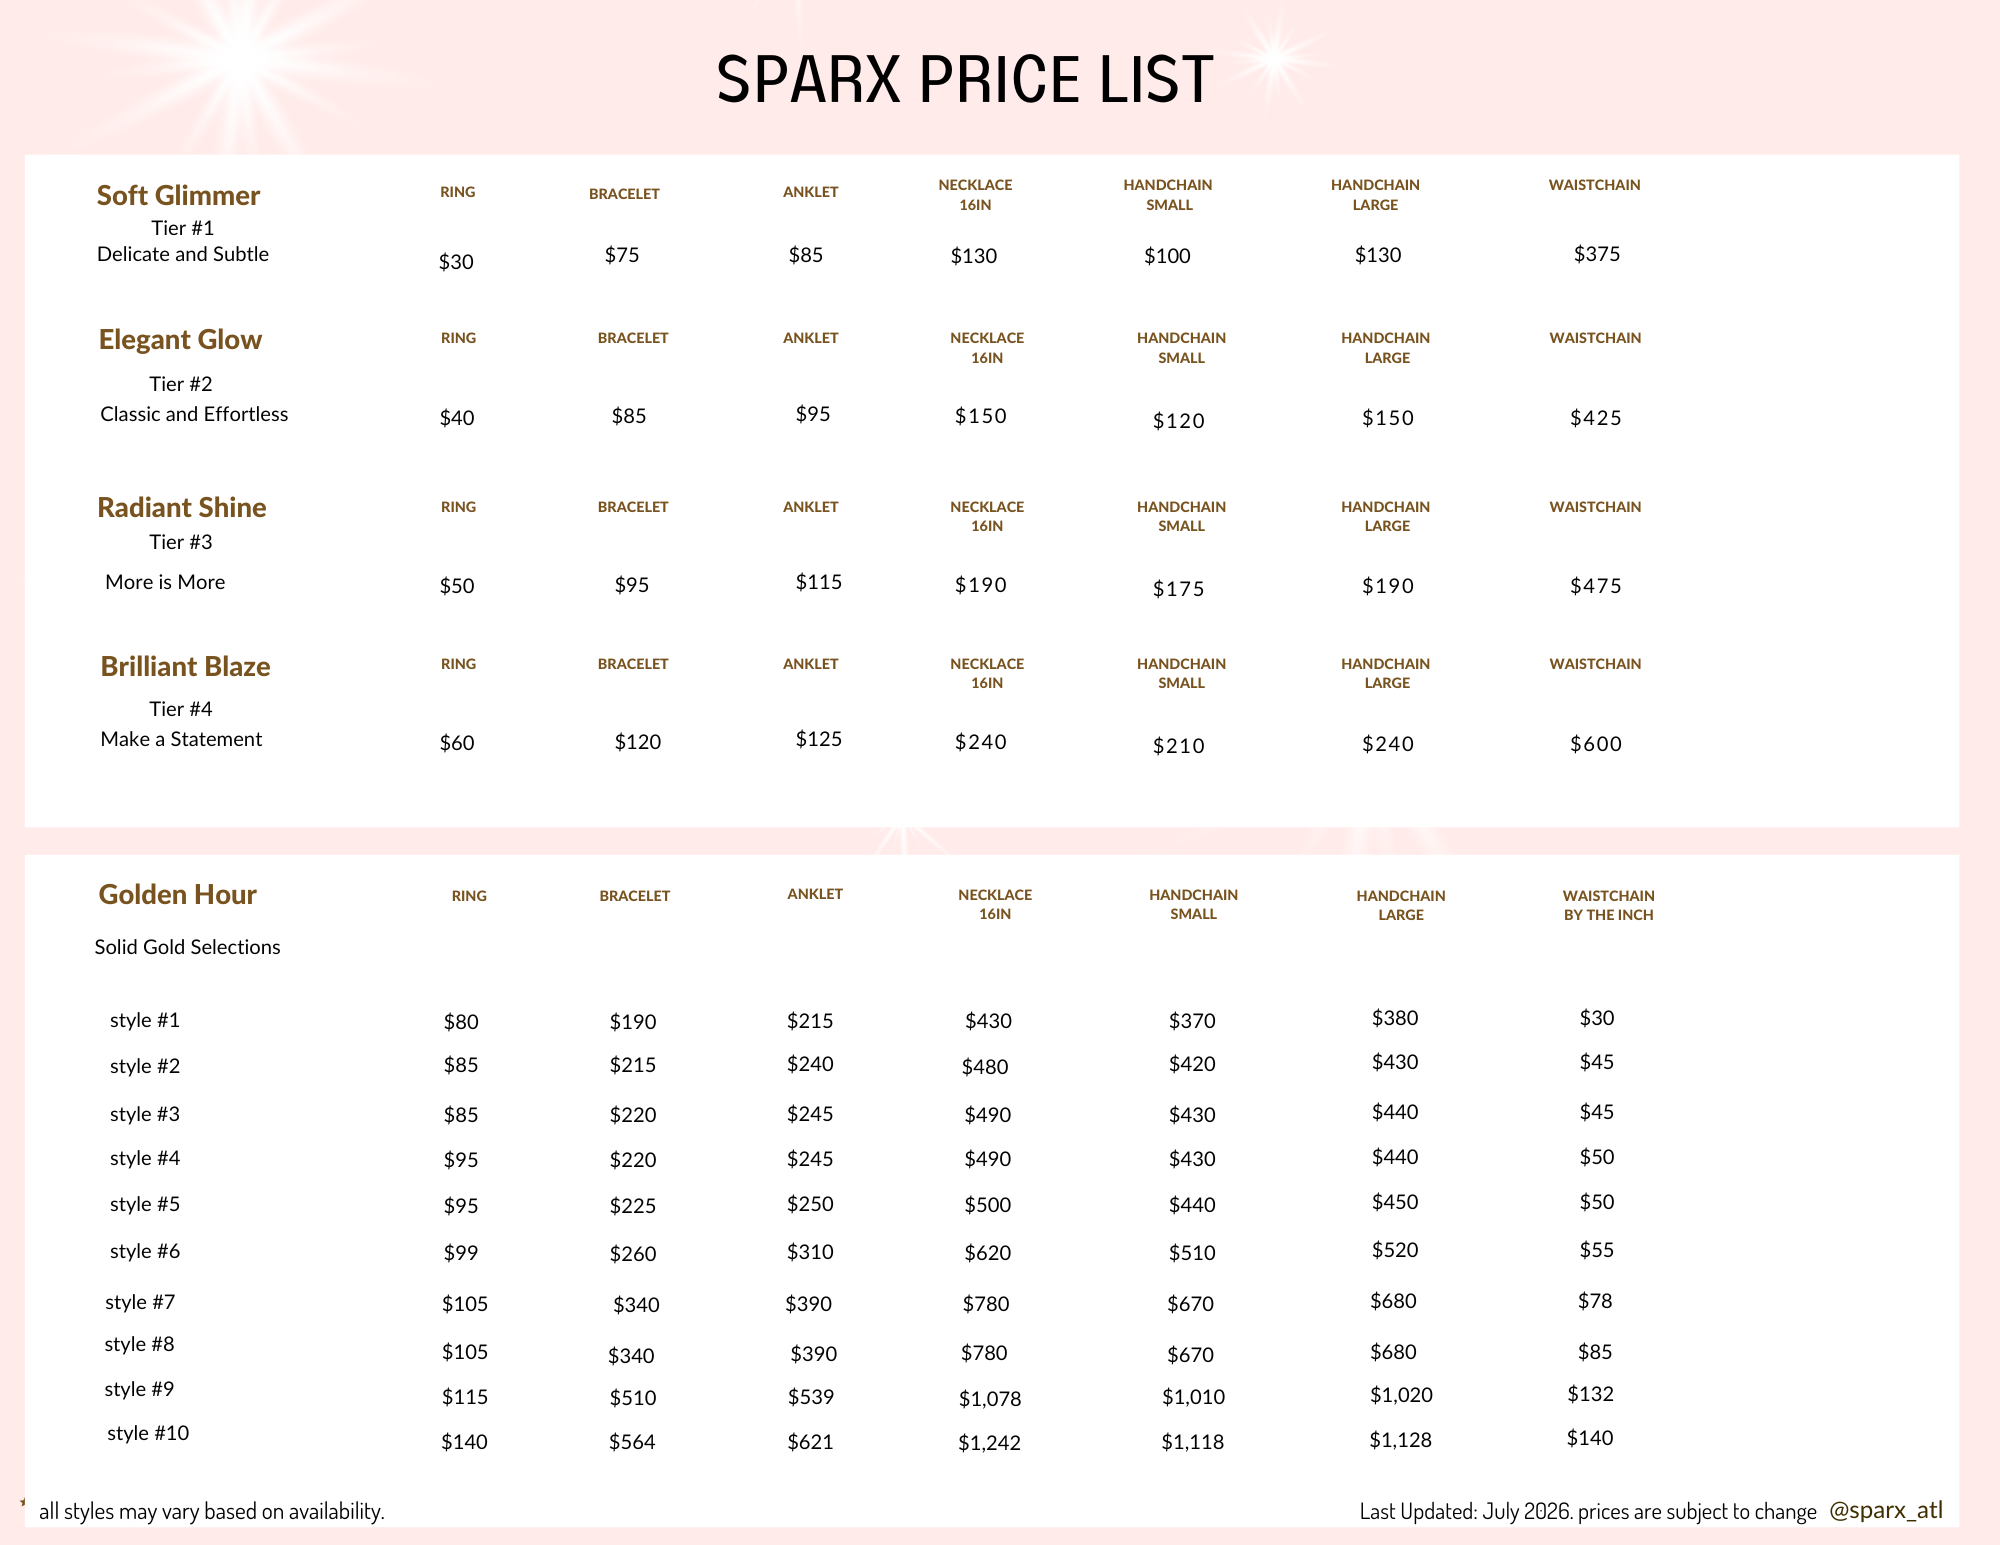Select the Soft Glimmer tier heading
The height and width of the screenshot is (1545, 2000).
click(x=178, y=195)
